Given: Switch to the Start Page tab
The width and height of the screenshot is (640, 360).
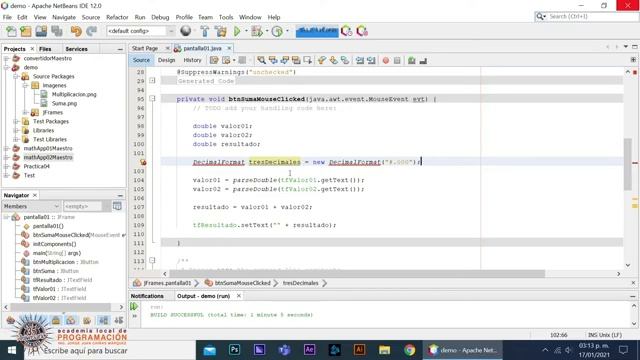Looking at the screenshot, I should pos(145,48).
